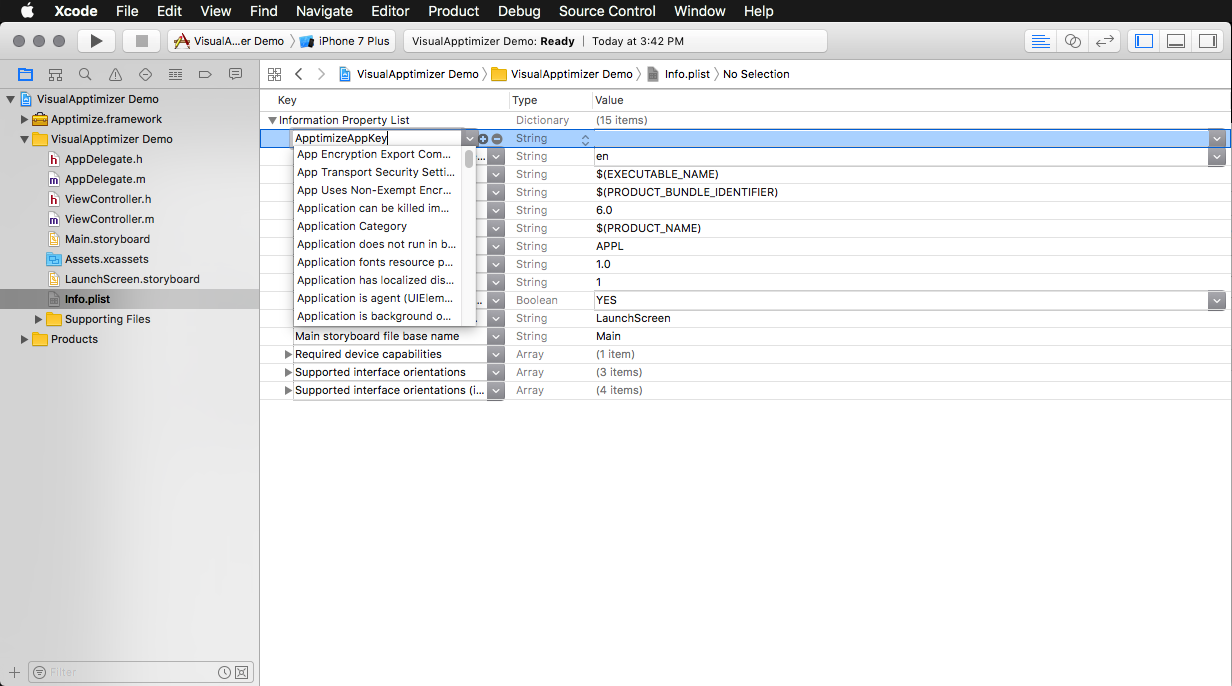
Task: Show the Version editor
Action: tap(1104, 41)
